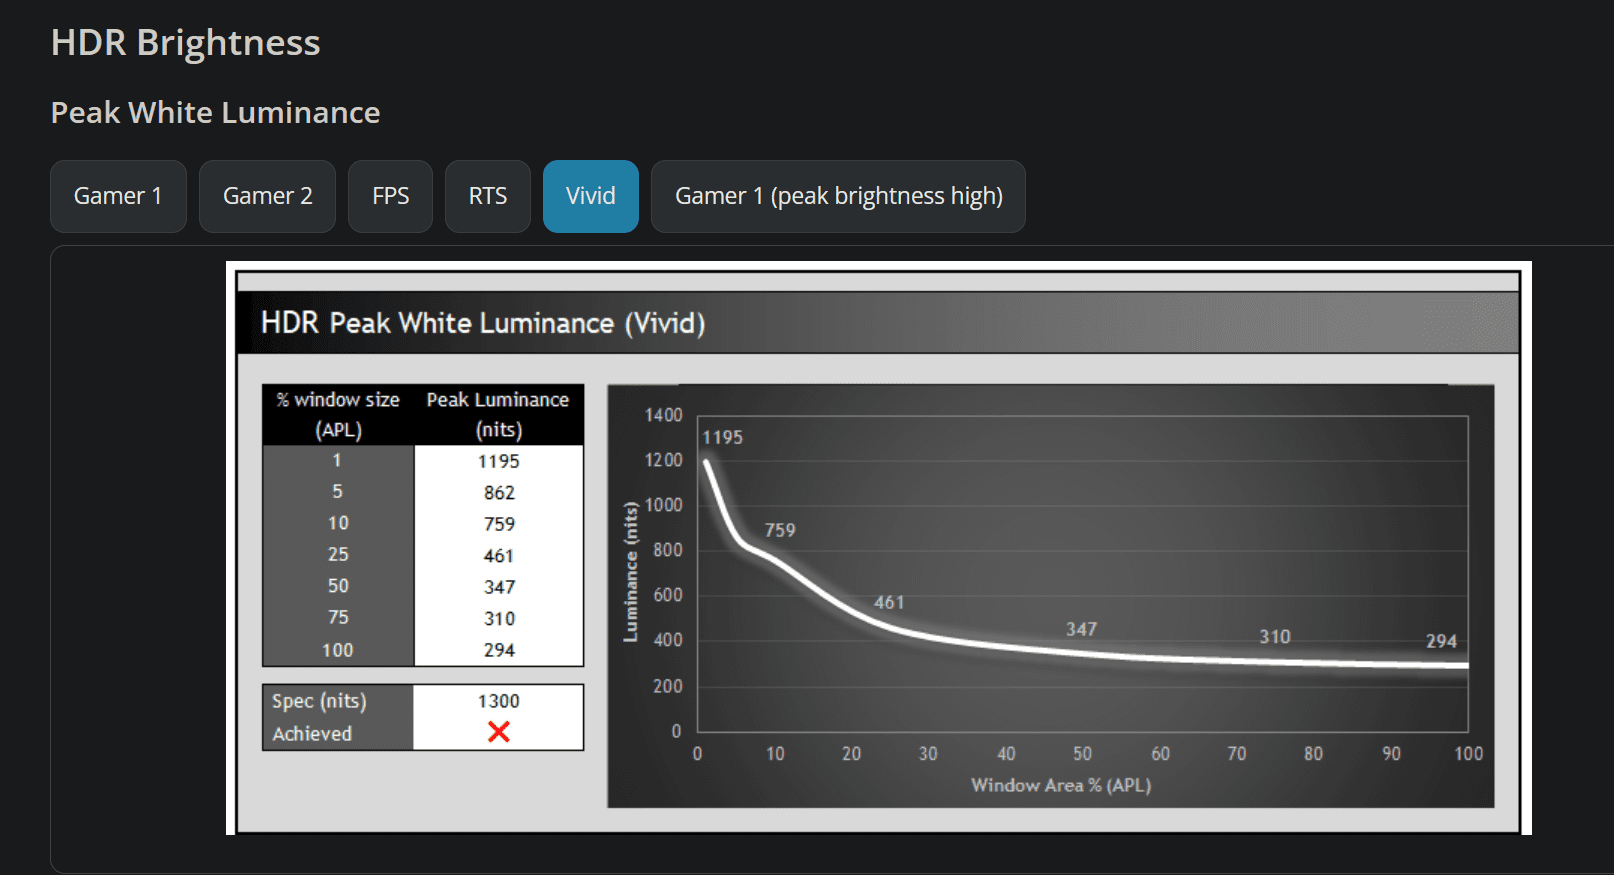This screenshot has width=1614, height=875.
Task: Click the 461 nits table cell
Action: pyautogui.click(x=499, y=556)
